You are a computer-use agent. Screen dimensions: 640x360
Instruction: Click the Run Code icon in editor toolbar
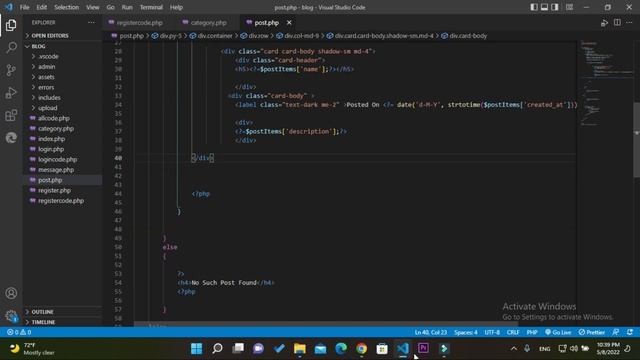tap(604, 23)
